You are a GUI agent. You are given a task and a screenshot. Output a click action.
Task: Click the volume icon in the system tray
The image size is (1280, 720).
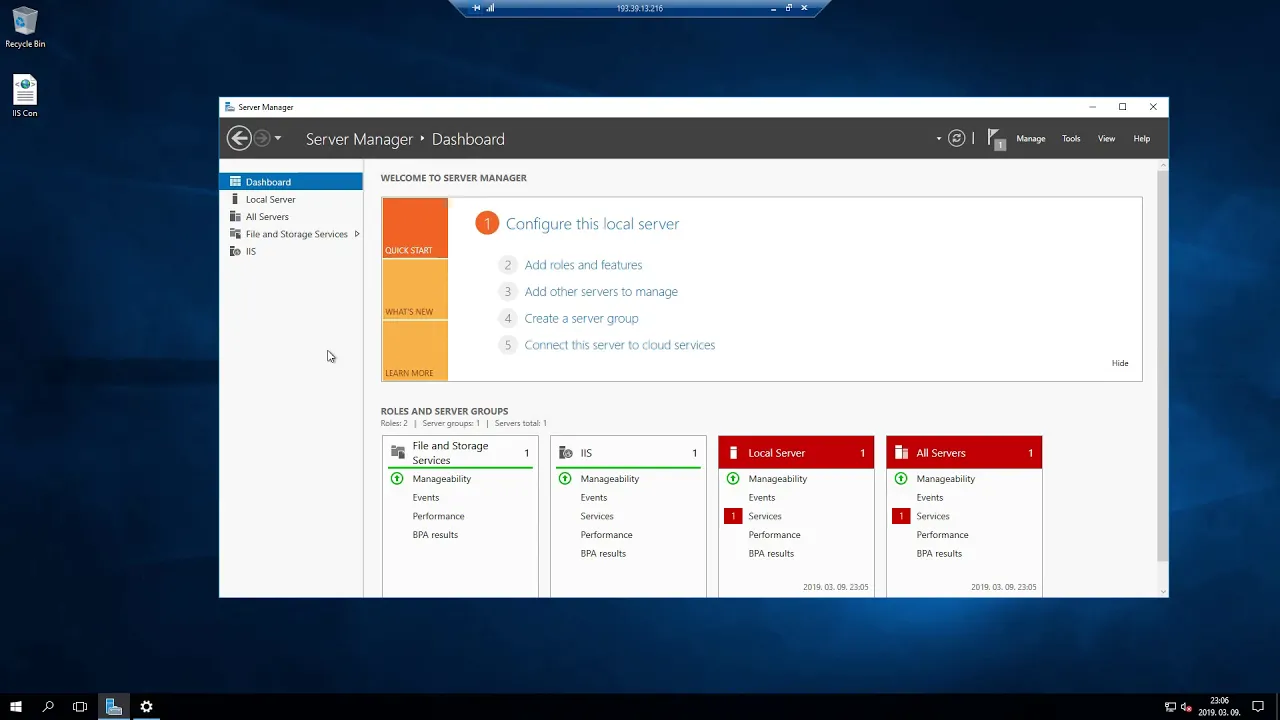tap(1186, 707)
